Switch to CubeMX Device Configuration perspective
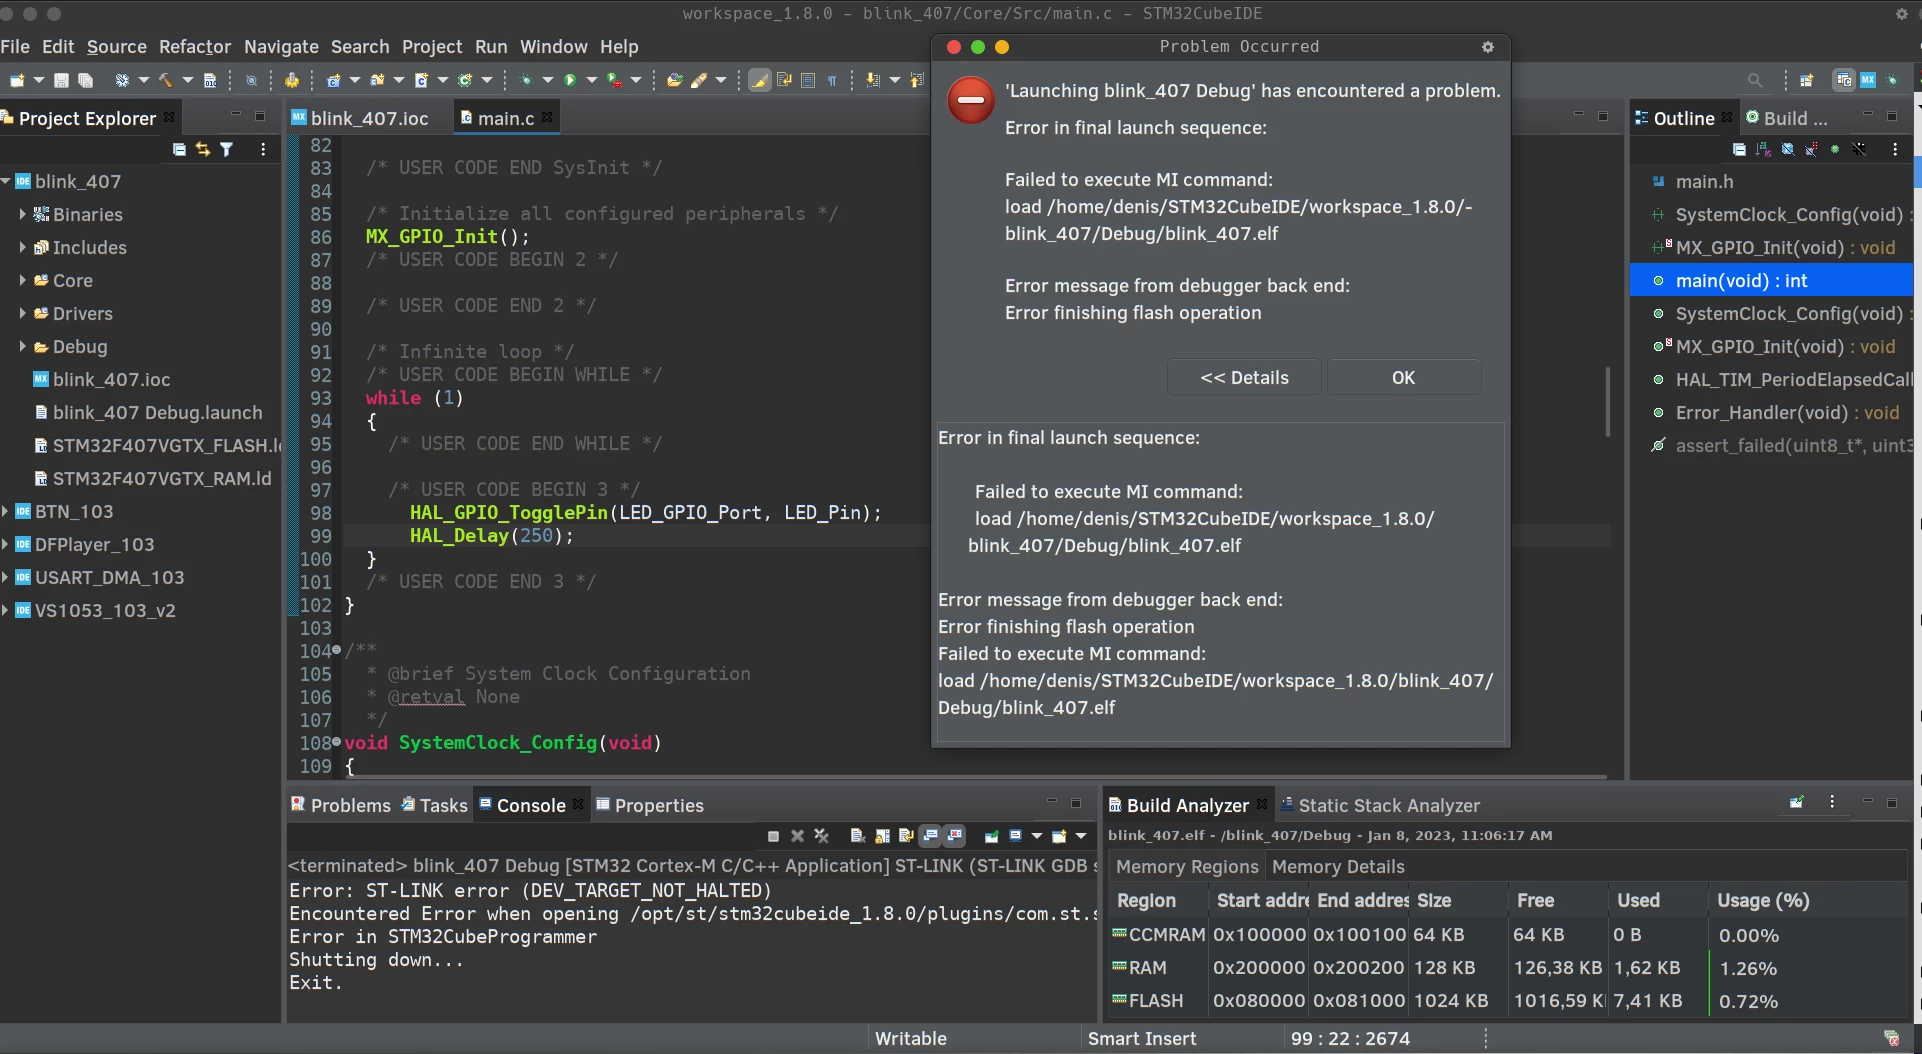The width and height of the screenshot is (1922, 1054). 1868,80
